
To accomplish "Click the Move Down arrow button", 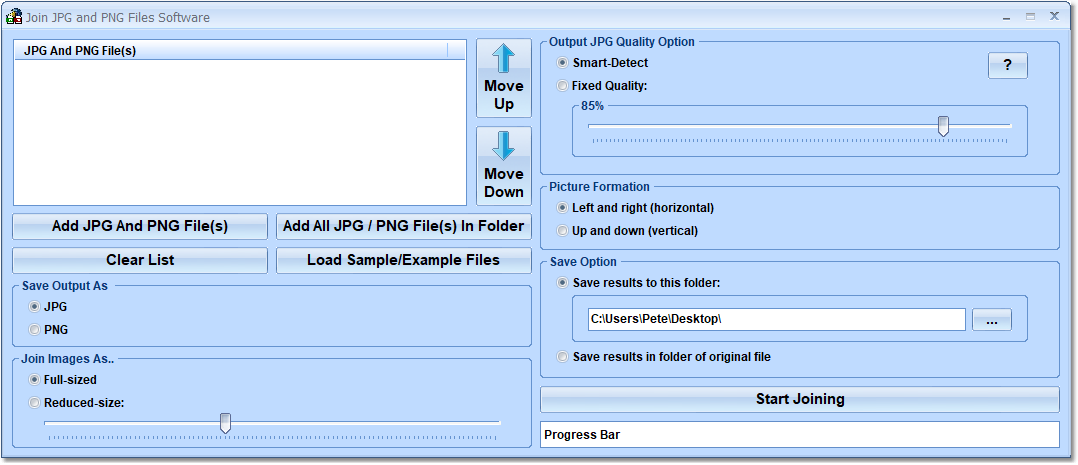I will click(504, 166).
